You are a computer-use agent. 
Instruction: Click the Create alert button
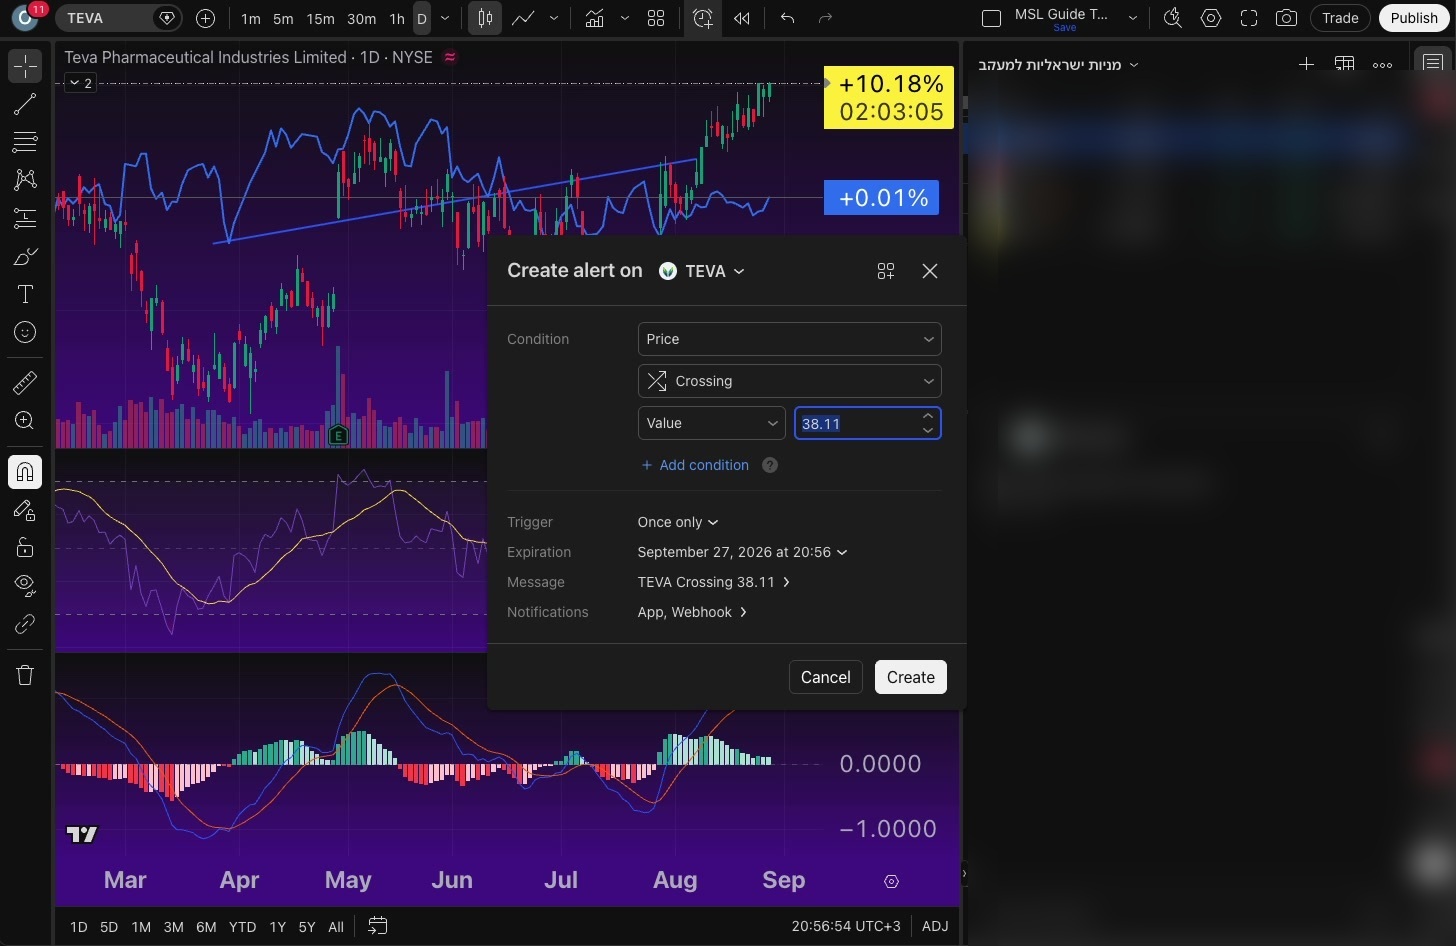coord(910,677)
